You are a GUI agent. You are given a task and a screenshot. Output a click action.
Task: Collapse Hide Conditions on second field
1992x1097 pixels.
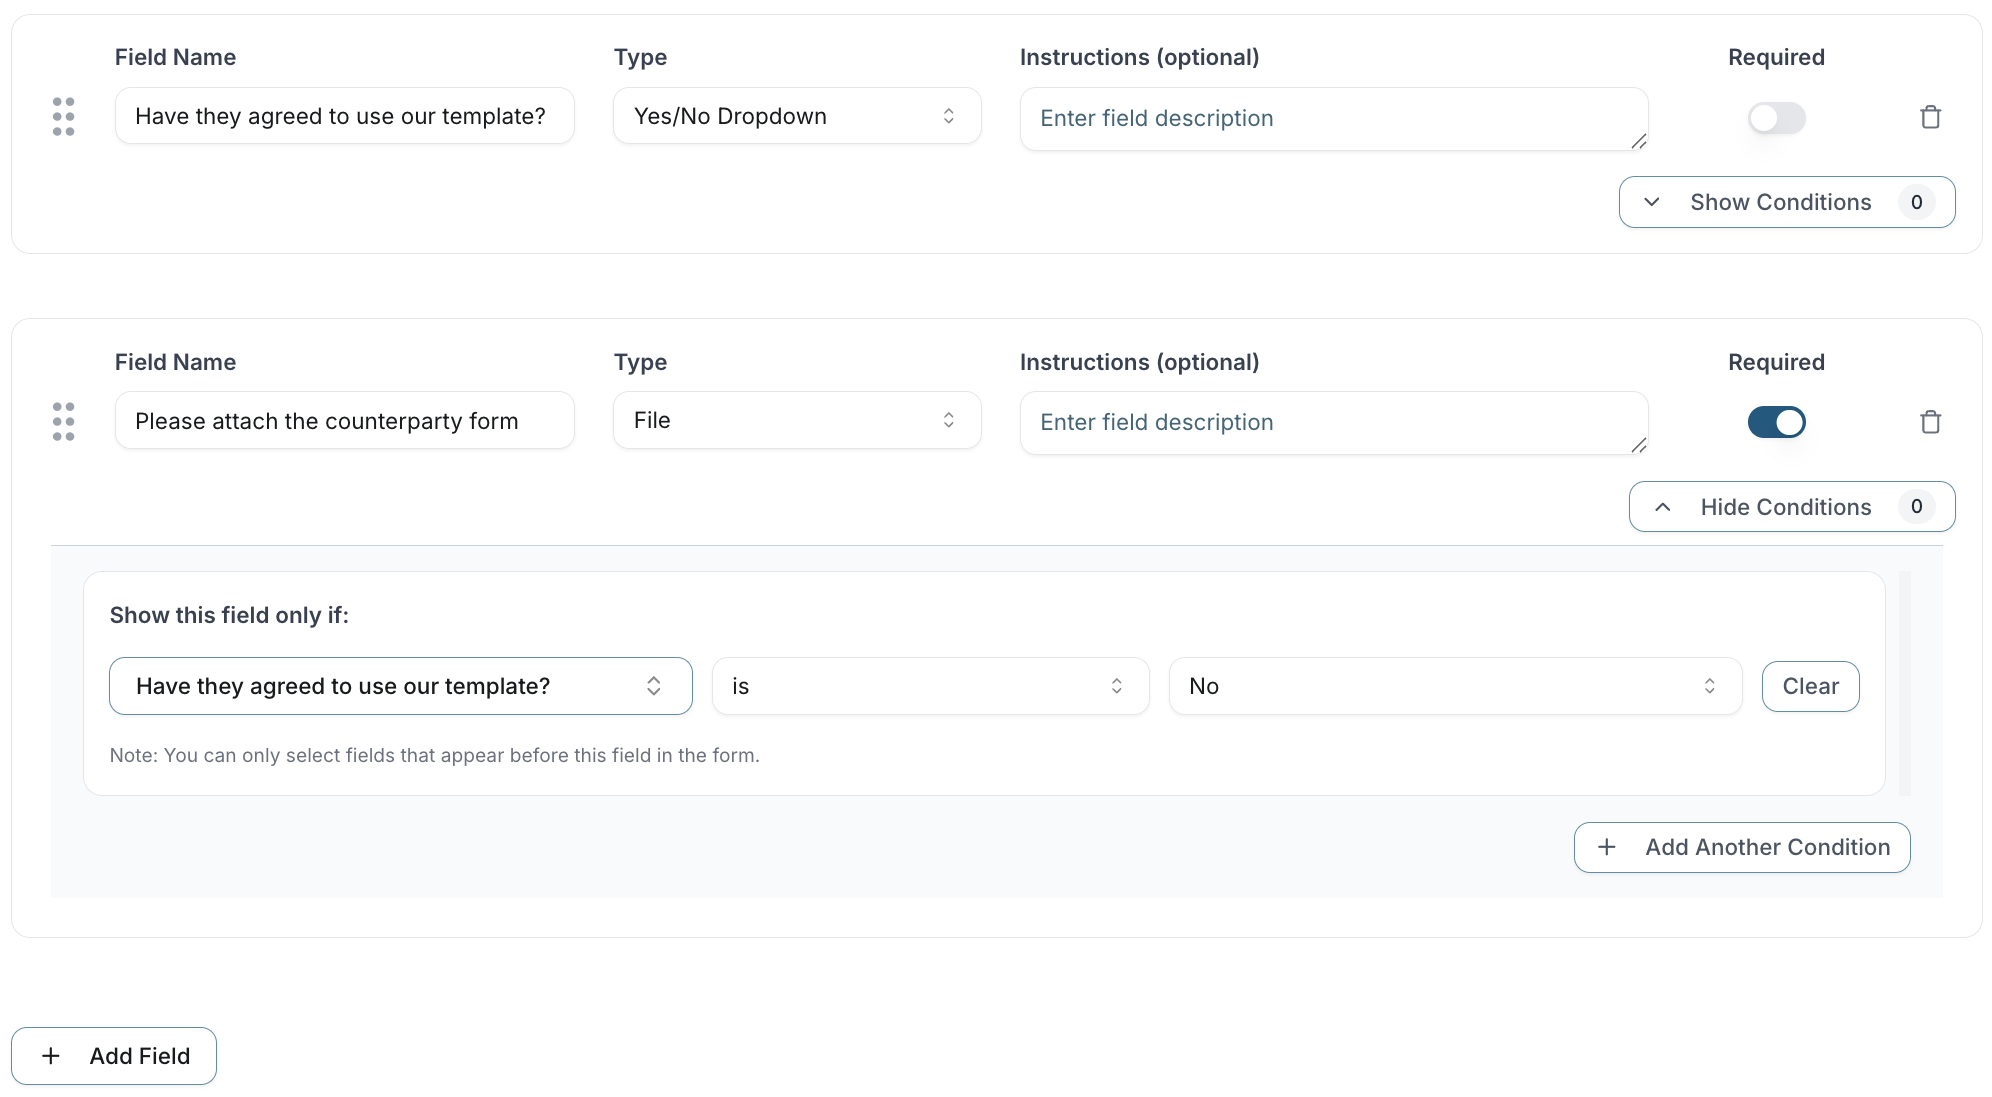pos(1791,507)
